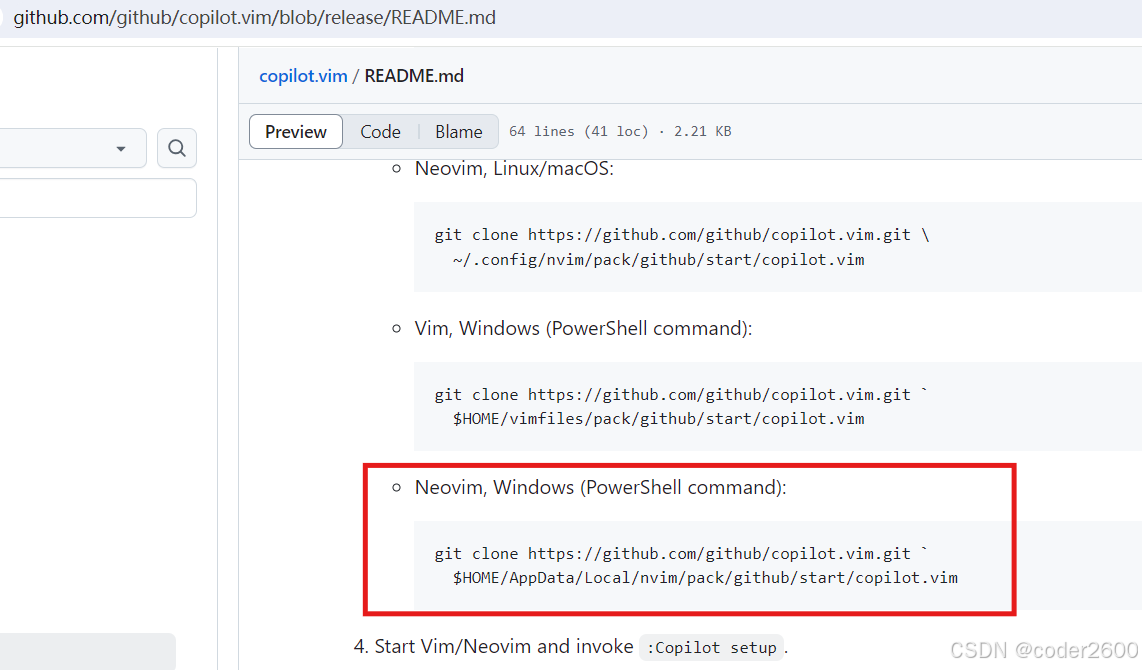Click the '64 lines (41 loc) · 2.21 KB' info text
Viewport: 1142px width, 670px height.
(620, 131)
